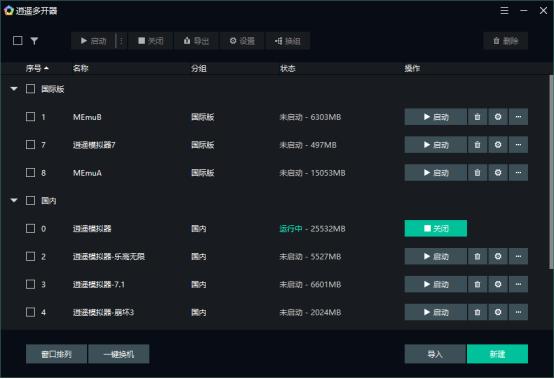Check the MEmuA row checkbox

[30, 172]
